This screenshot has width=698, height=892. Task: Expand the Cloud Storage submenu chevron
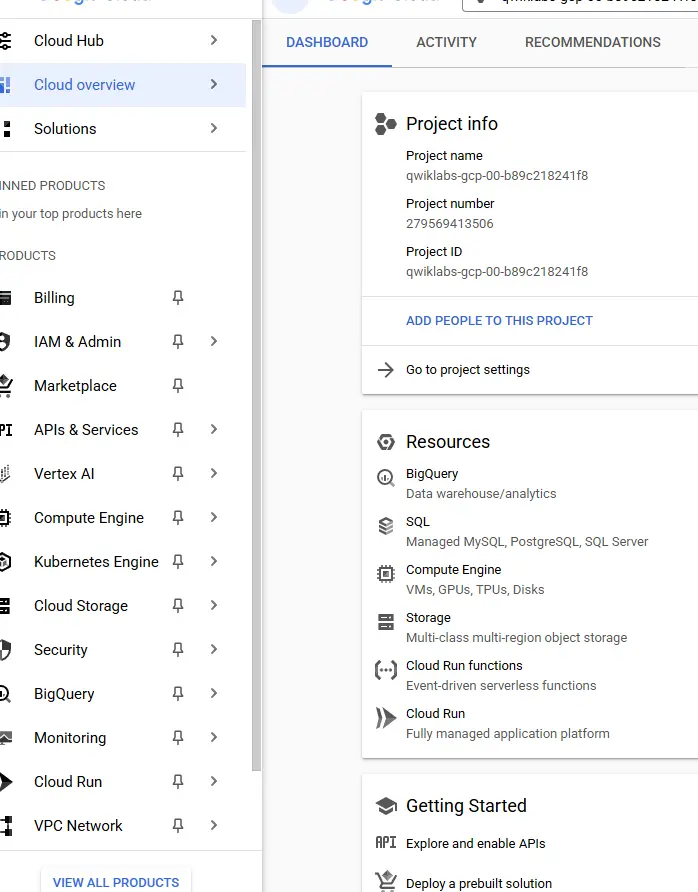214,605
